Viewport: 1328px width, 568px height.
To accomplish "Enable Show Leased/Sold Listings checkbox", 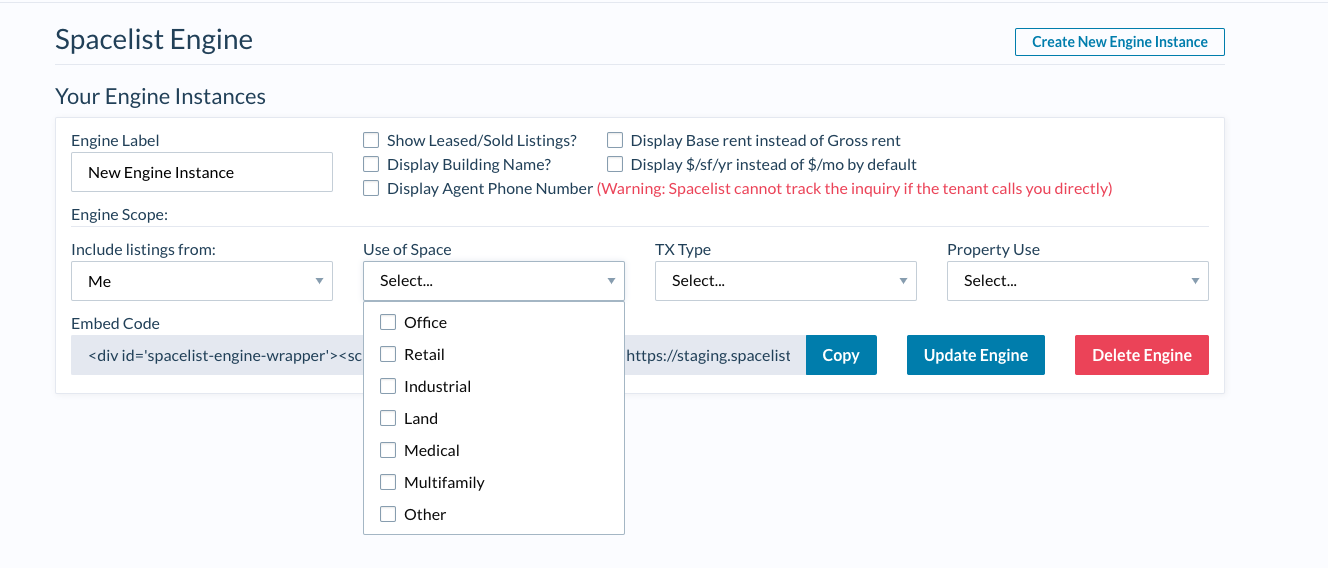I will click(371, 140).
